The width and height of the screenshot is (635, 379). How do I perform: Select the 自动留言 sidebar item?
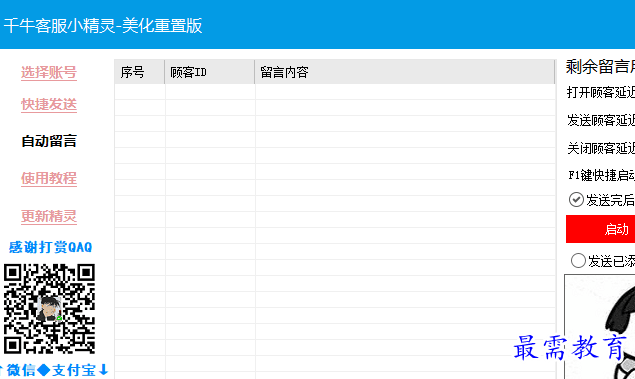click(49, 141)
